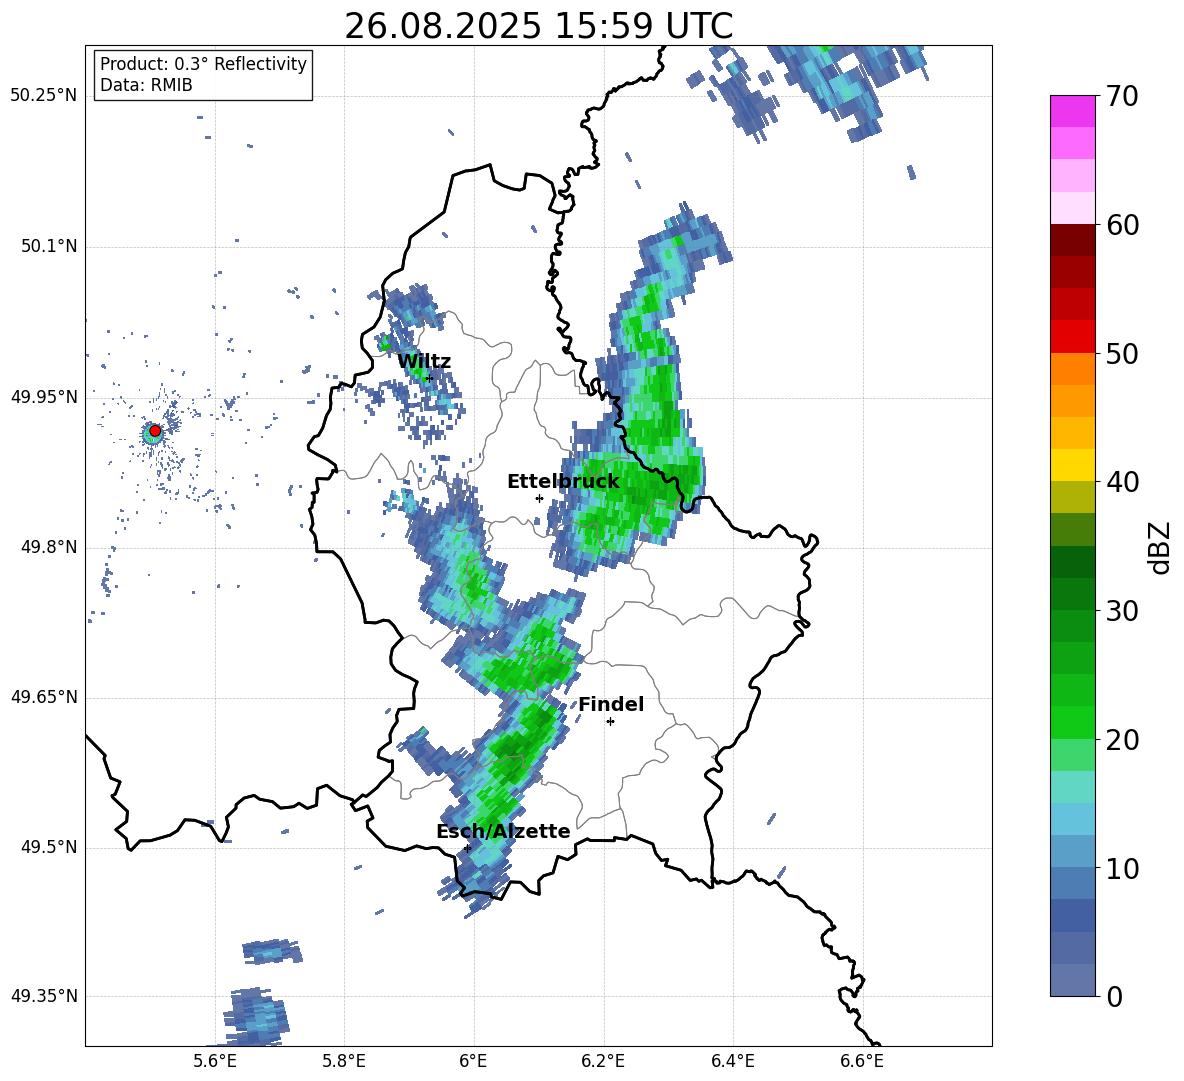Click the magenta swatch atop the colorbar
This screenshot has height=1081, width=1184.
click(1072, 112)
